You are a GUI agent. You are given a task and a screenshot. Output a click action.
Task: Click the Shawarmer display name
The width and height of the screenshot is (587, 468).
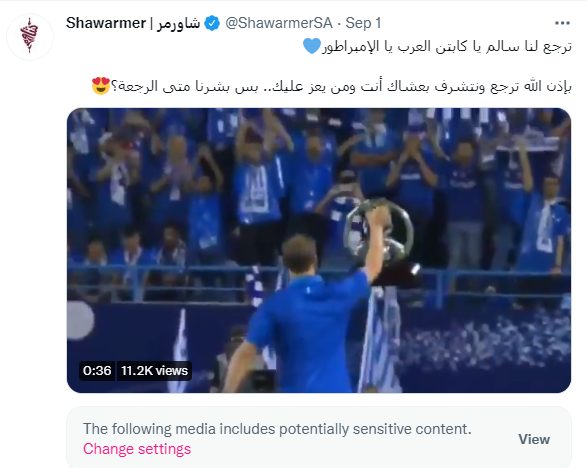coord(106,23)
